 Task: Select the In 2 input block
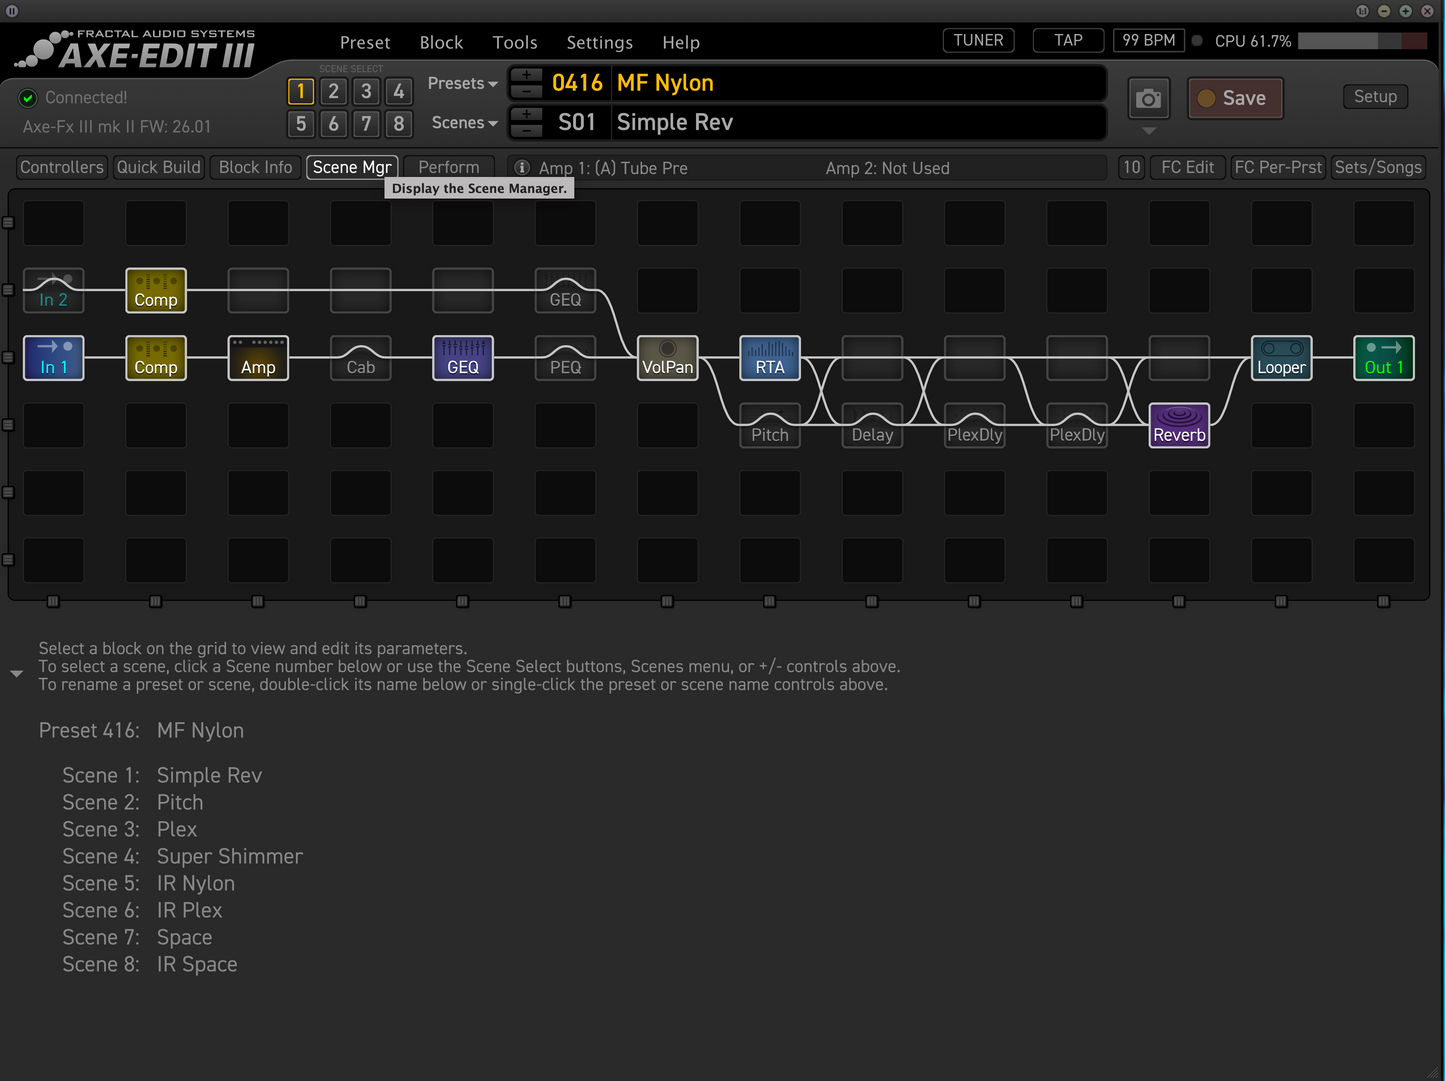click(53, 290)
